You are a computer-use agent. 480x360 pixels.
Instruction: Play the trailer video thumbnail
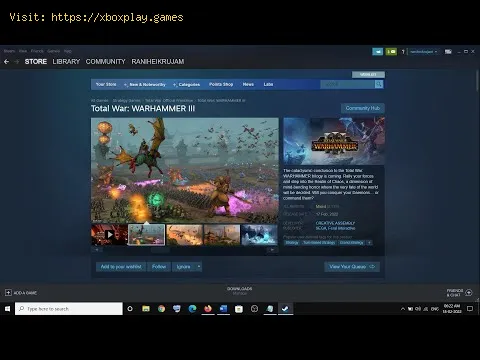(x=109, y=235)
